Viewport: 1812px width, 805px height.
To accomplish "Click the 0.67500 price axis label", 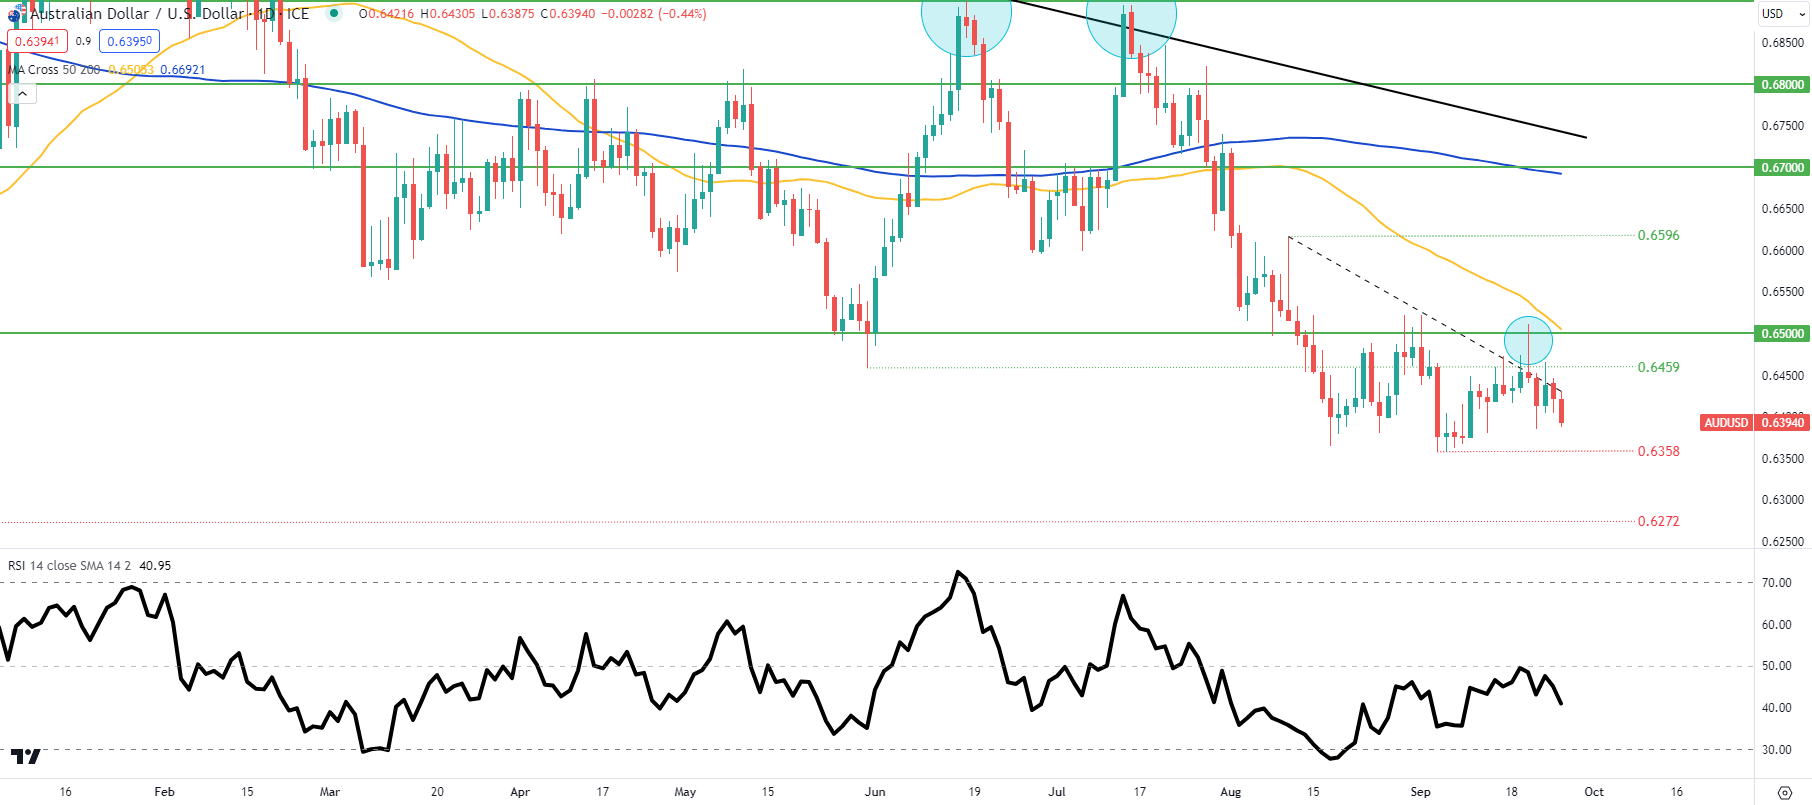I will point(1783,126).
